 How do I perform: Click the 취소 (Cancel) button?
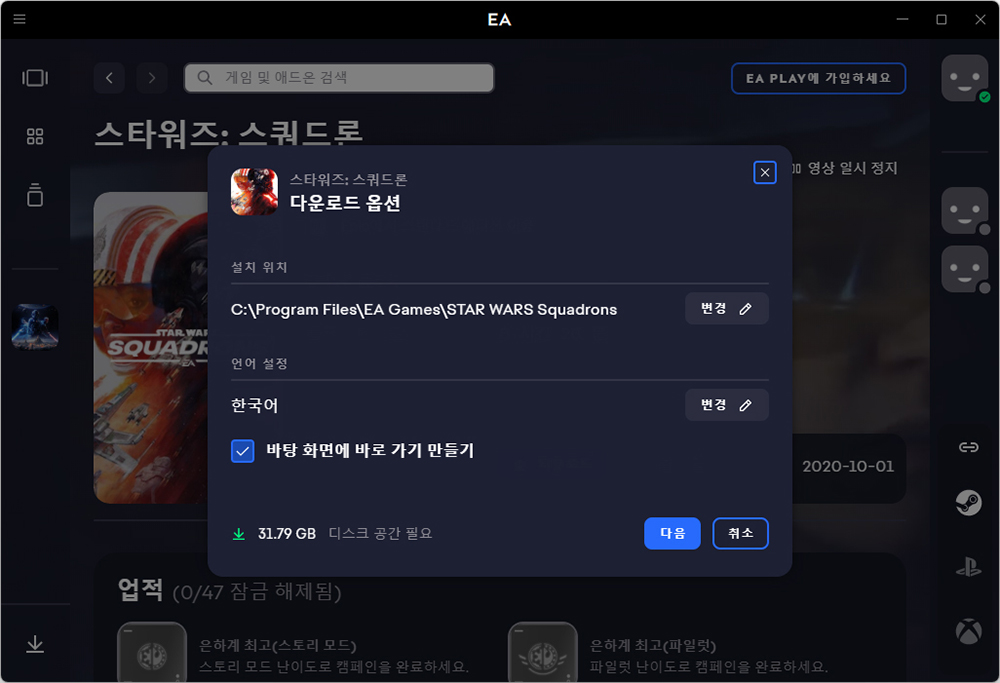coord(740,533)
